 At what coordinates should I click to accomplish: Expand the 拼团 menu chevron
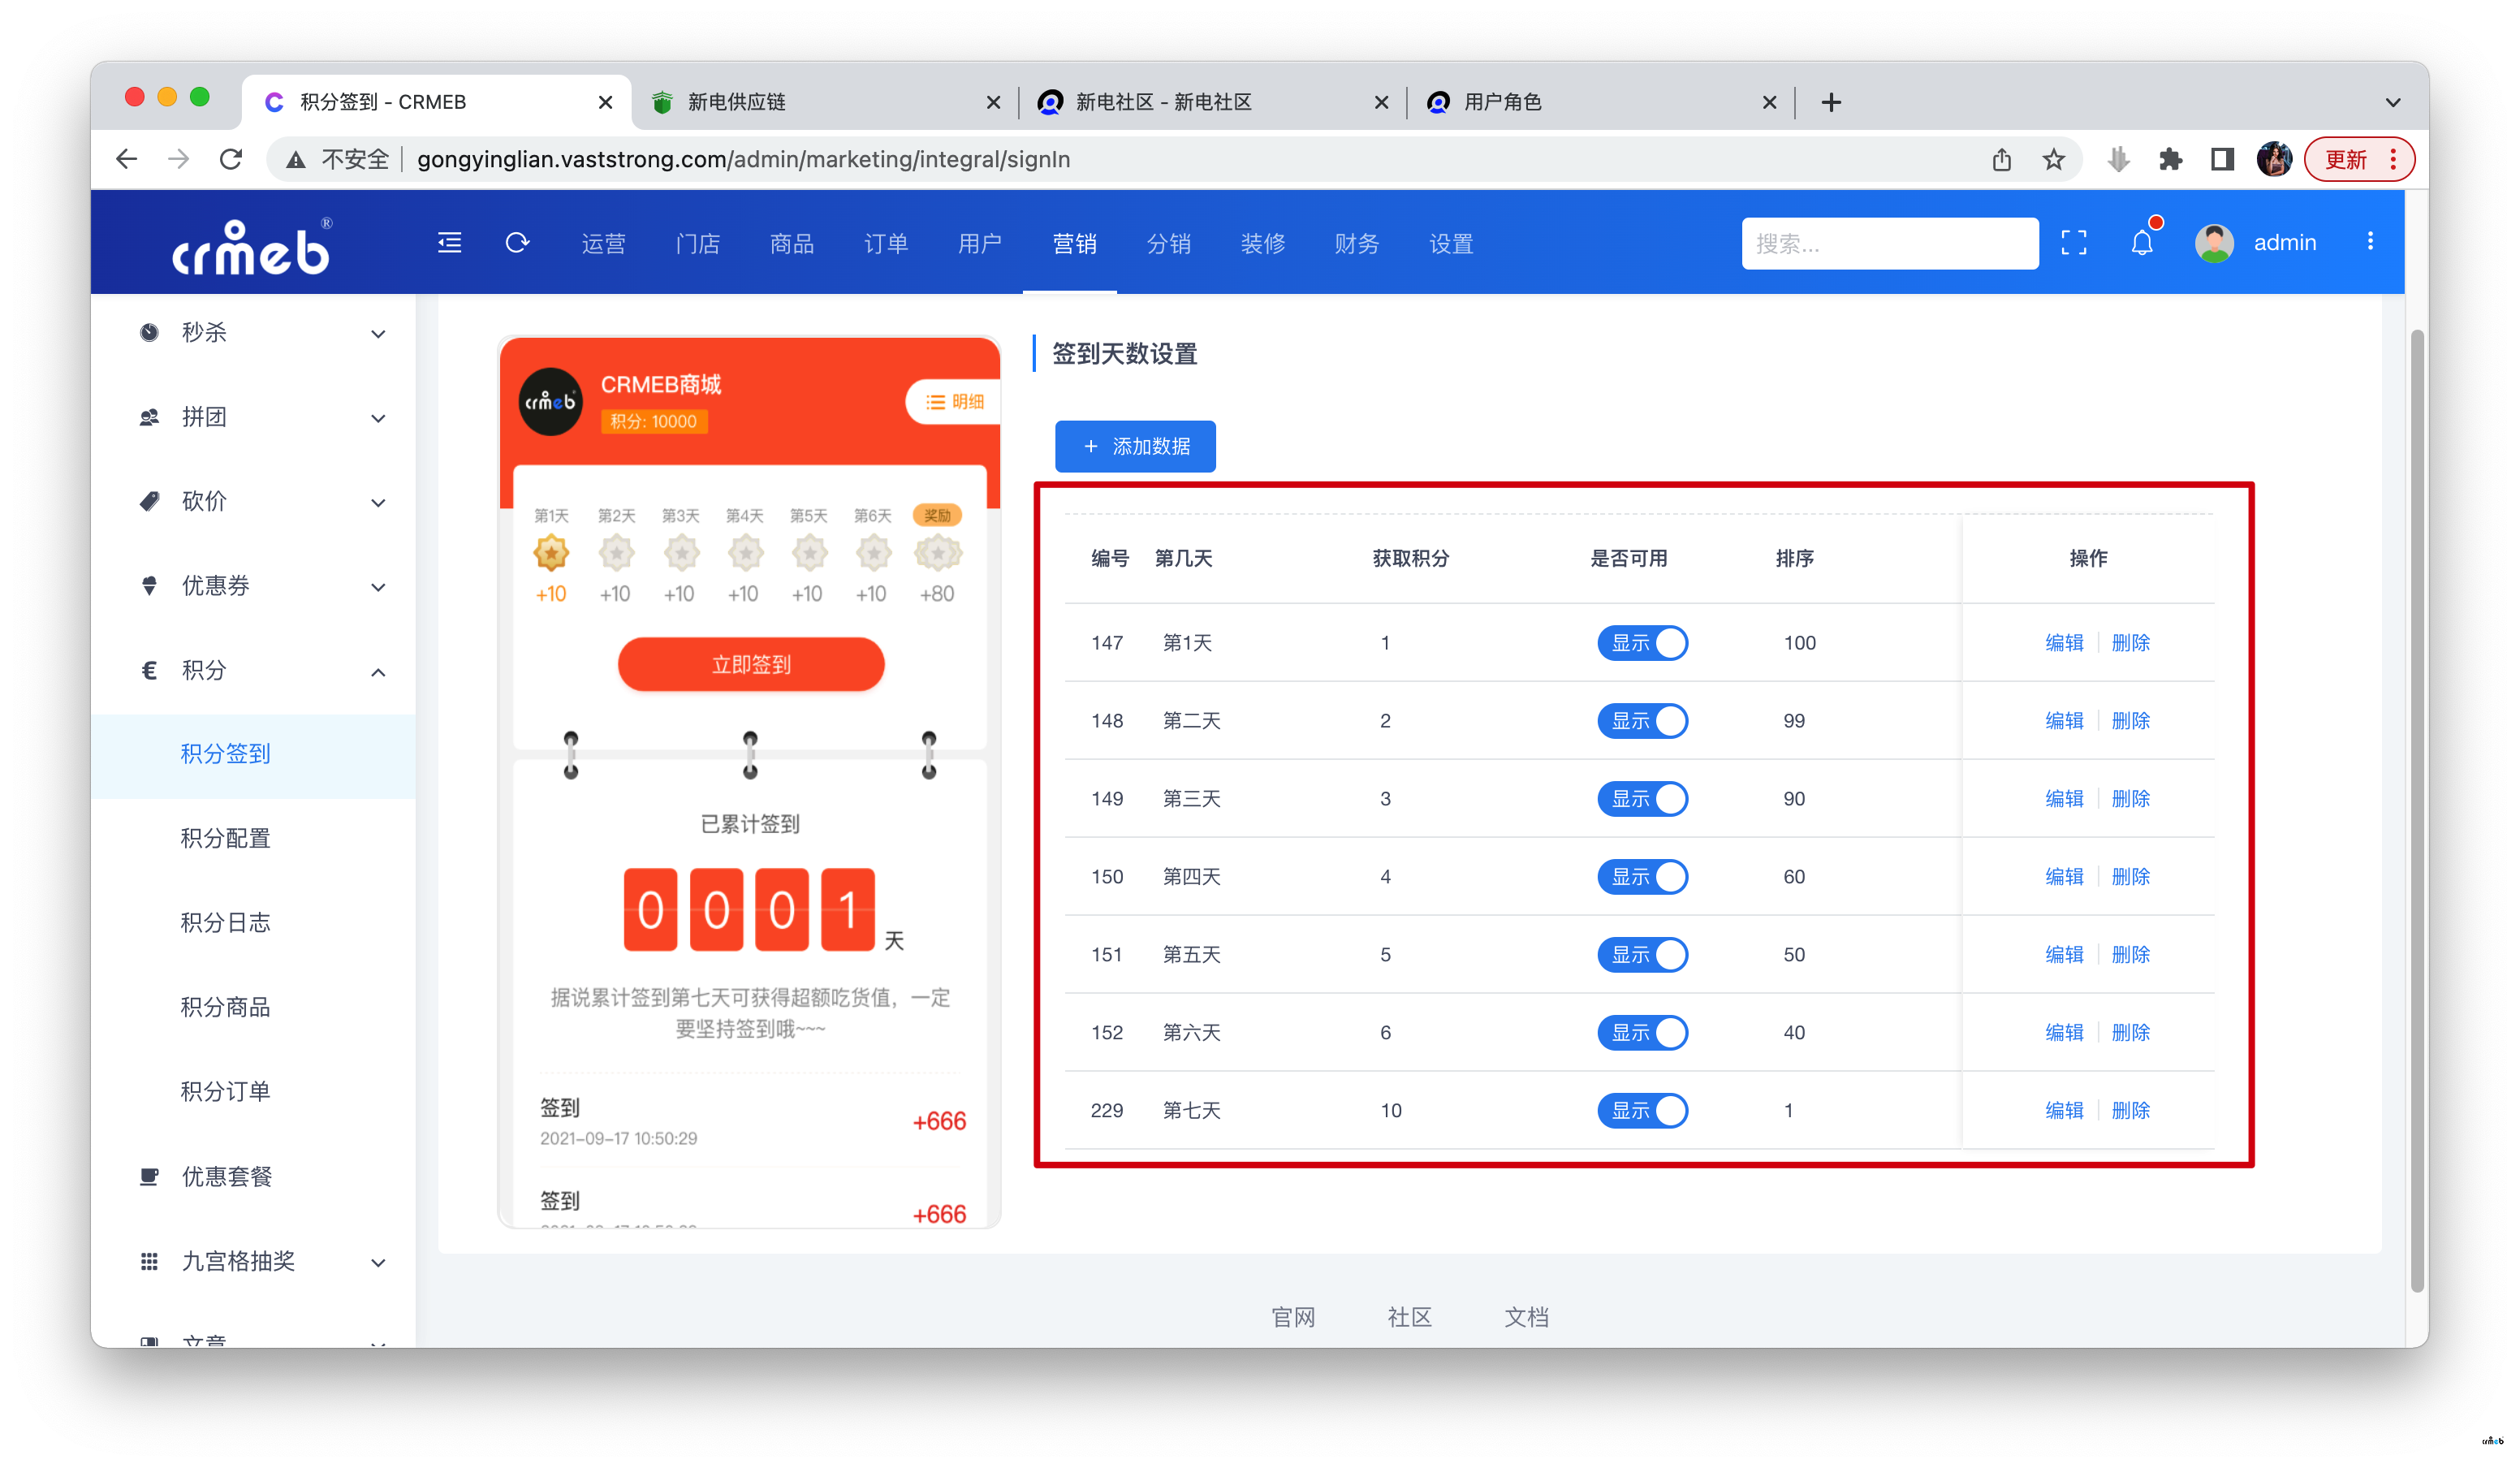coord(377,418)
